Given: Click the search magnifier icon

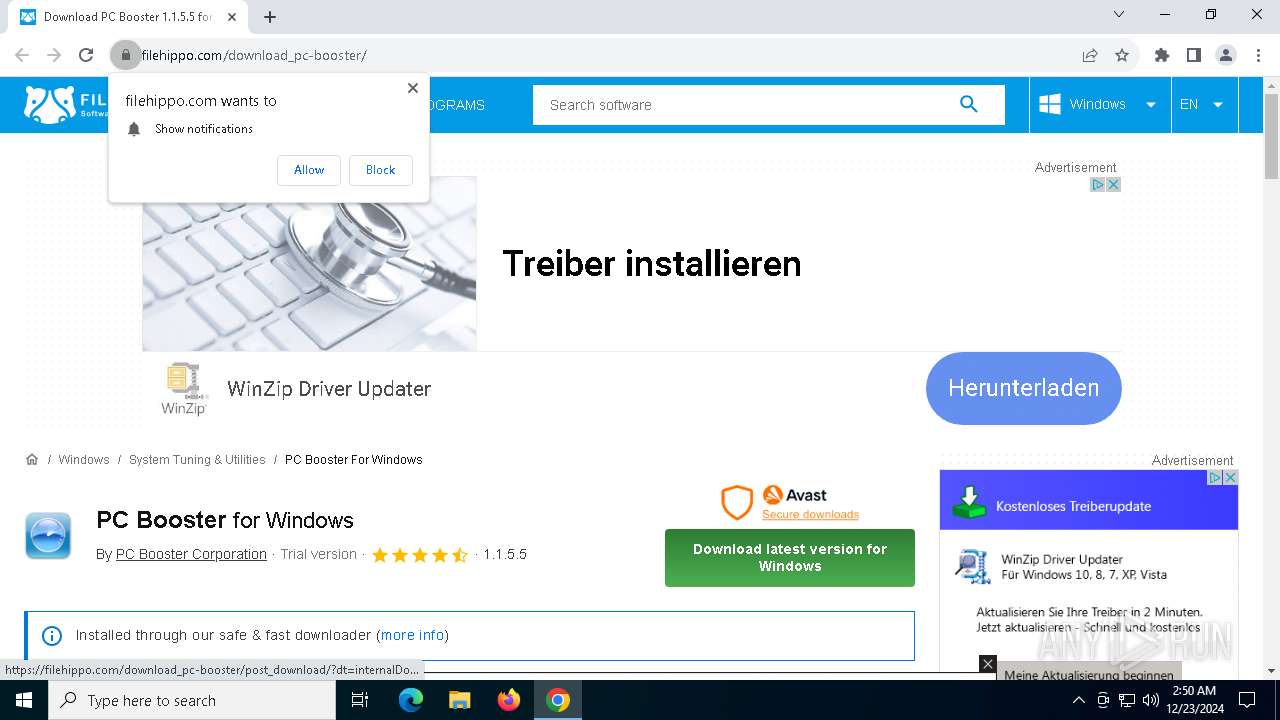Looking at the screenshot, I should pyautogui.click(x=968, y=104).
